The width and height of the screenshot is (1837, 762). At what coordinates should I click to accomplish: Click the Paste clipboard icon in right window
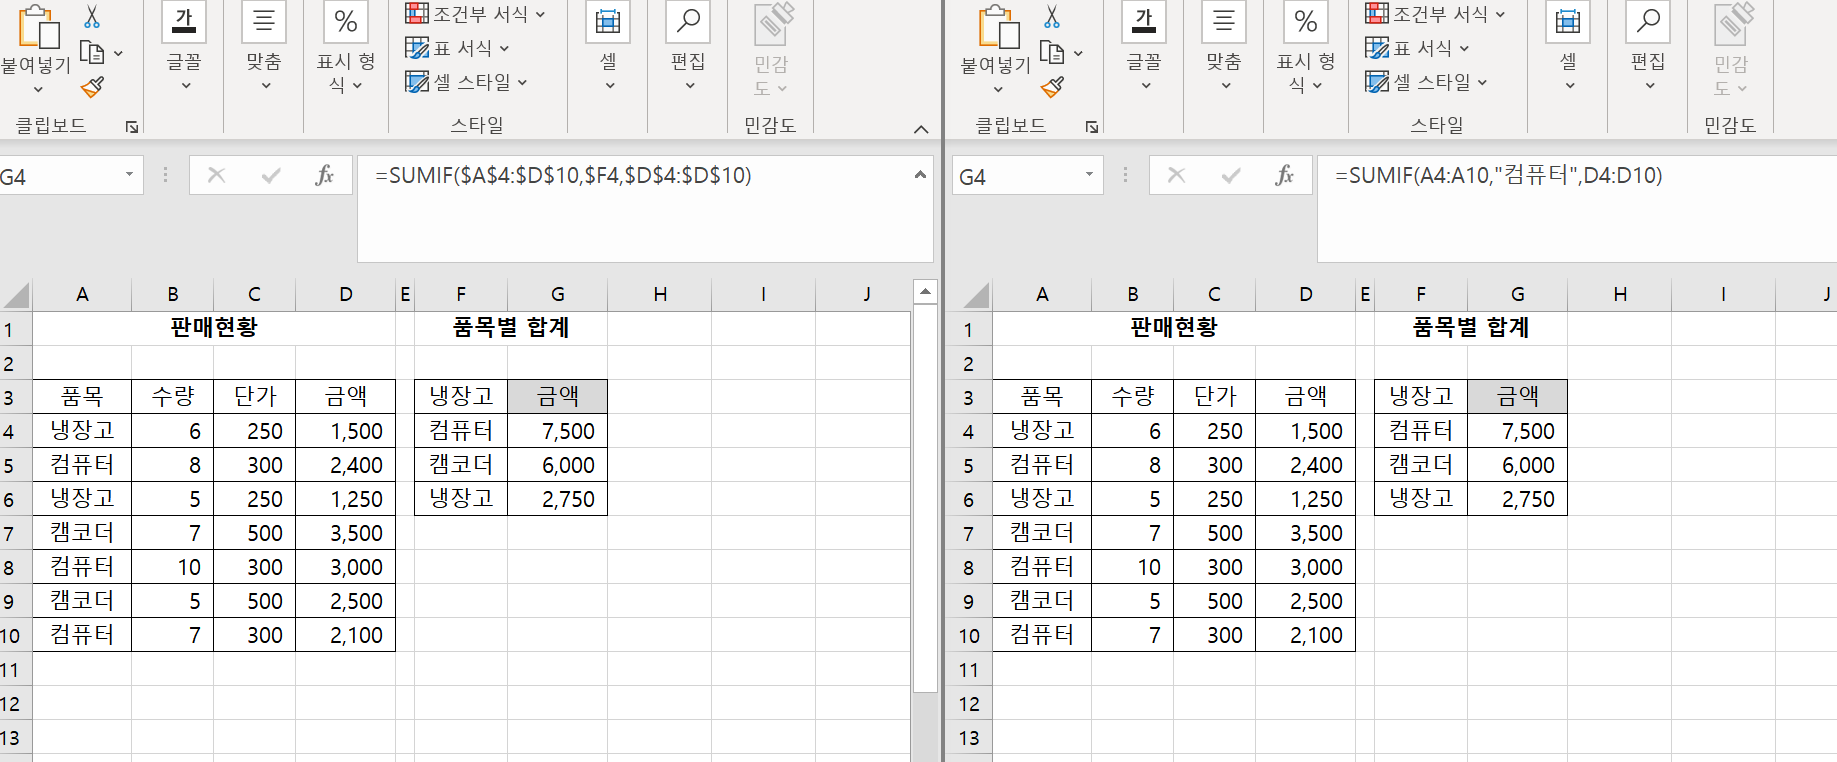tap(998, 27)
